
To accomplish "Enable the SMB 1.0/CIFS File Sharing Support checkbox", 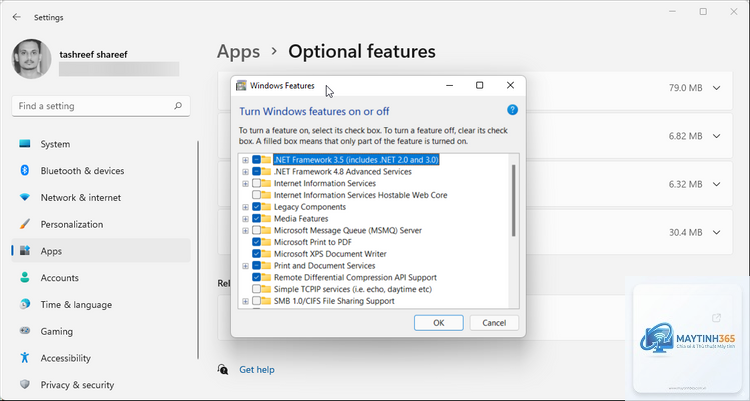I will 256,301.
